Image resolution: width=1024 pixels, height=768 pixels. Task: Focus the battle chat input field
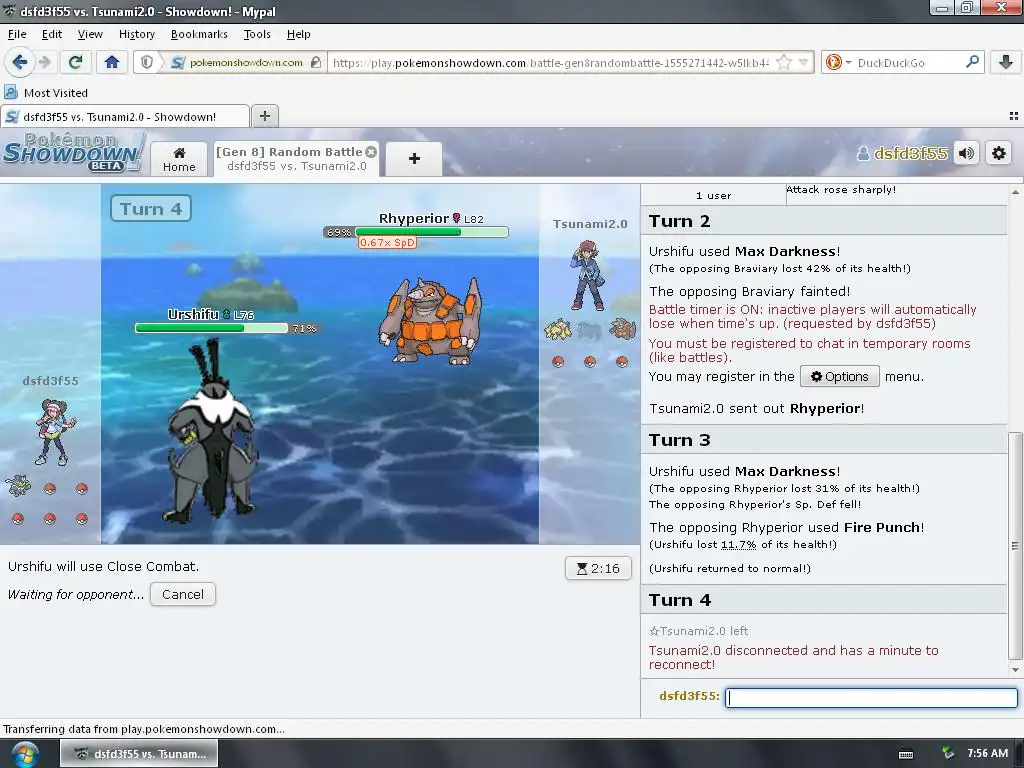(872, 697)
